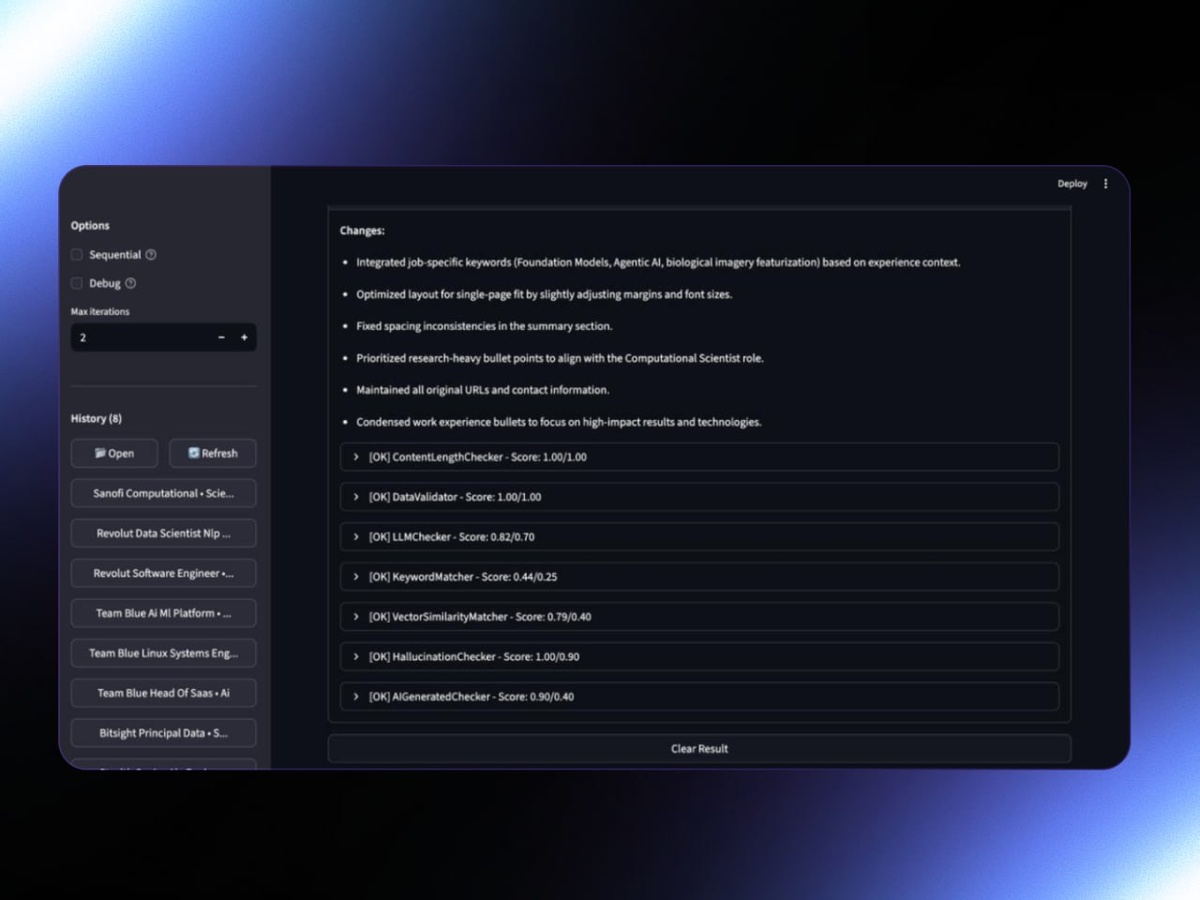Click the Deploy button
This screenshot has width=1200, height=900.
pos(1072,184)
